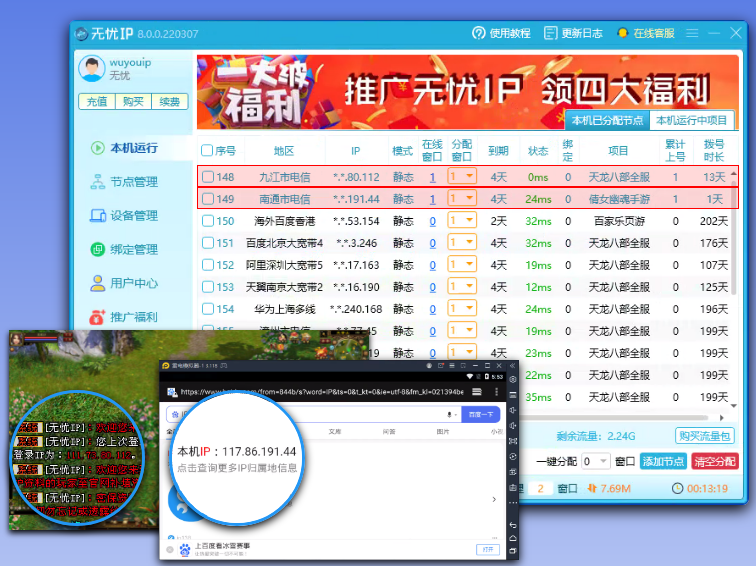The image size is (756, 566).
Task: Click the emulator fullscreen icon
Action: 513,441
